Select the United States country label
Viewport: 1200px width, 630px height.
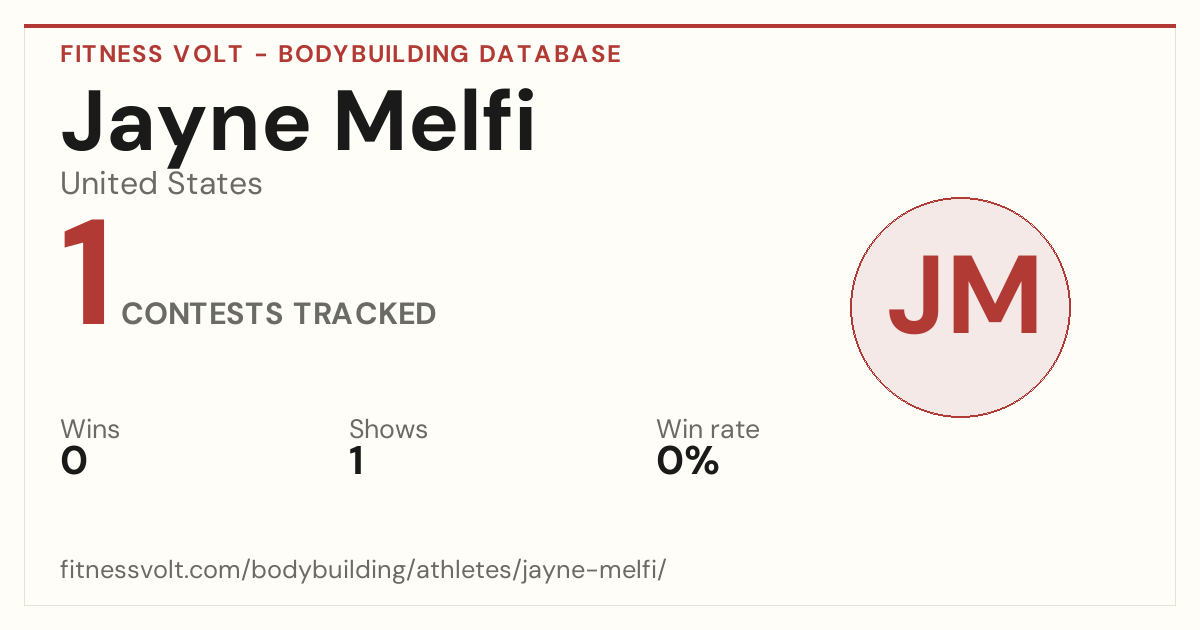(x=161, y=184)
